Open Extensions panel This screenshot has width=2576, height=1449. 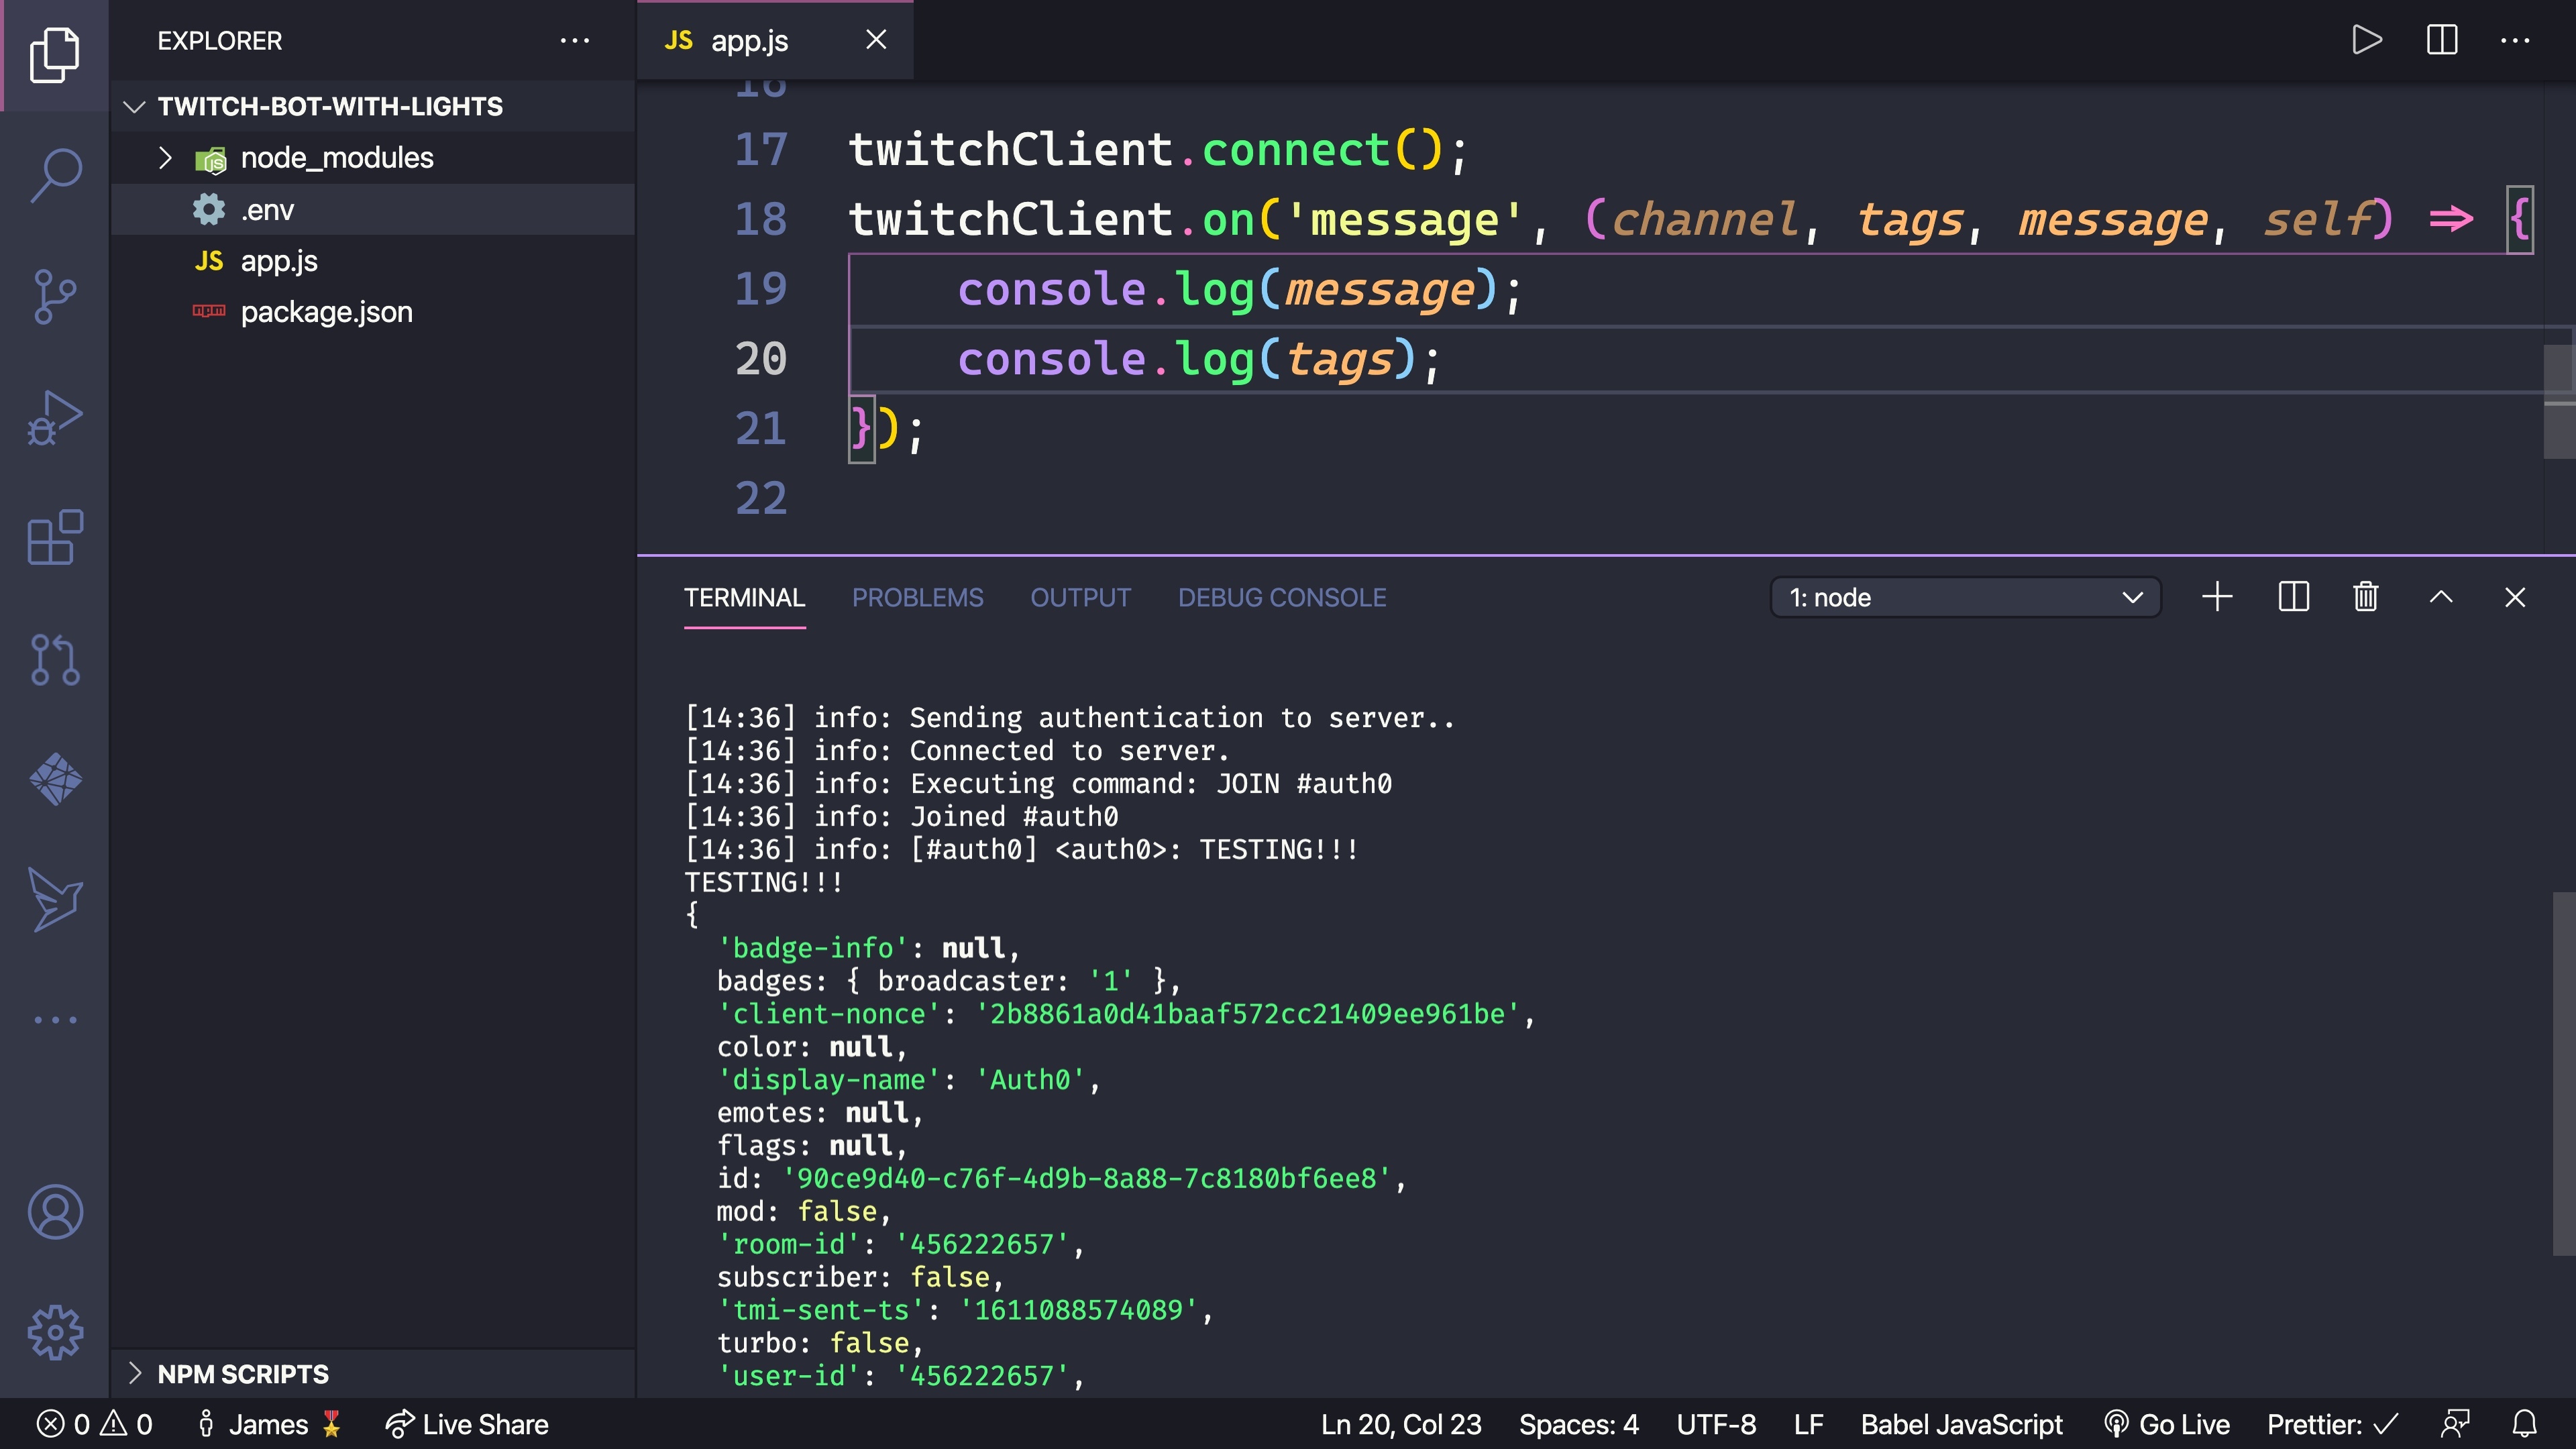click(56, 539)
